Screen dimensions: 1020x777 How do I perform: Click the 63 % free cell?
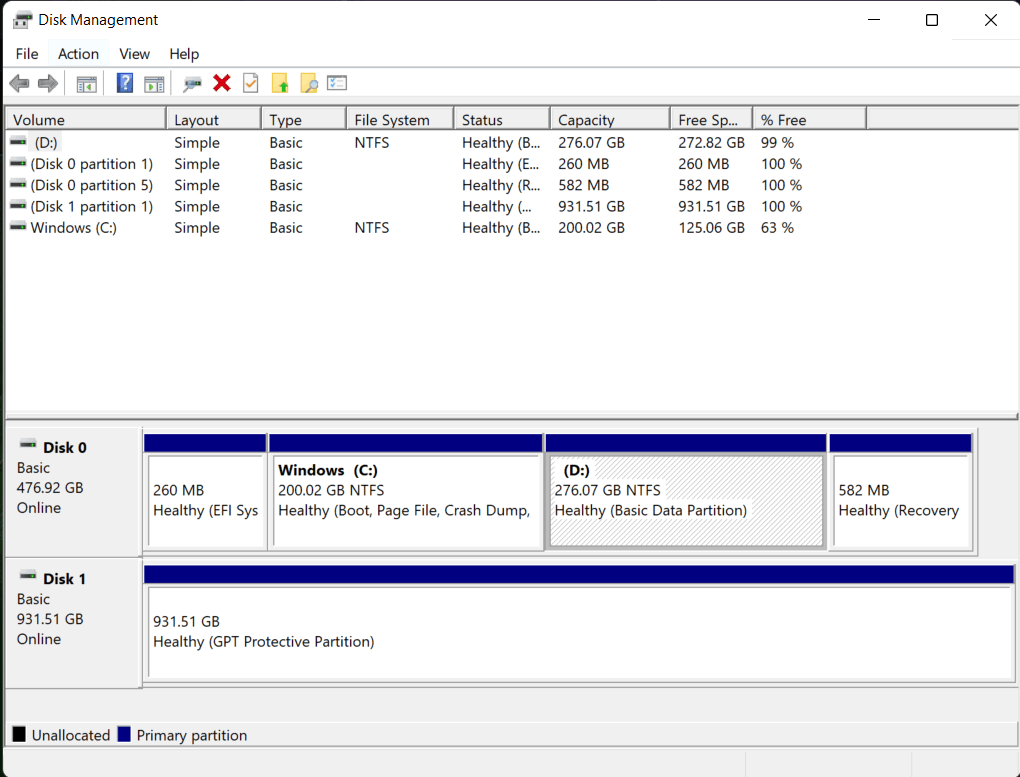(x=777, y=228)
